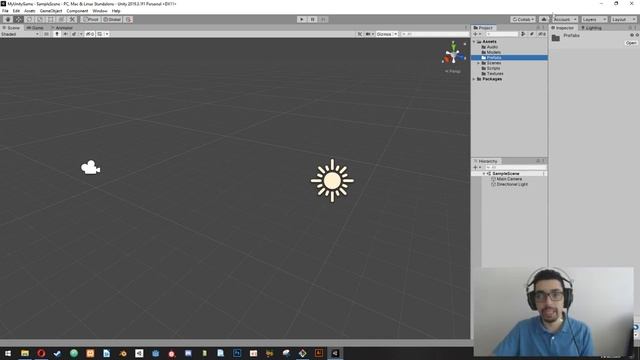
Task: Toggle scene effects icon
Action: click(x=74, y=34)
